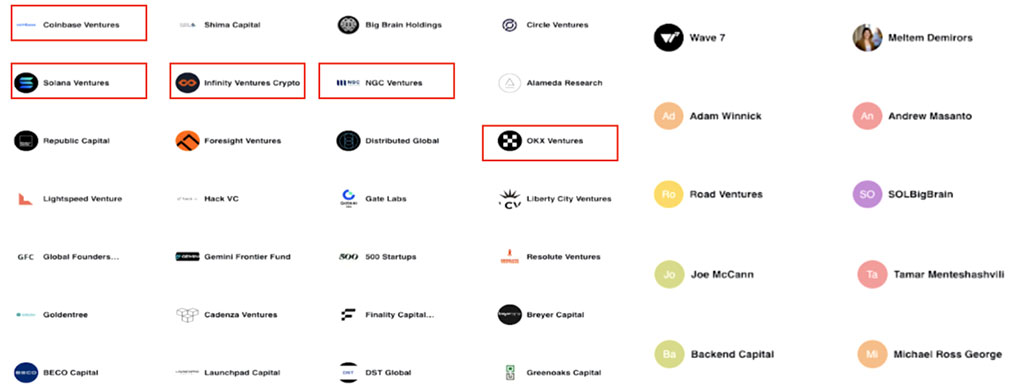Click the Greenoaks Capital name
The width and height of the screenshot is (1024, 387).
coord(564,373)
